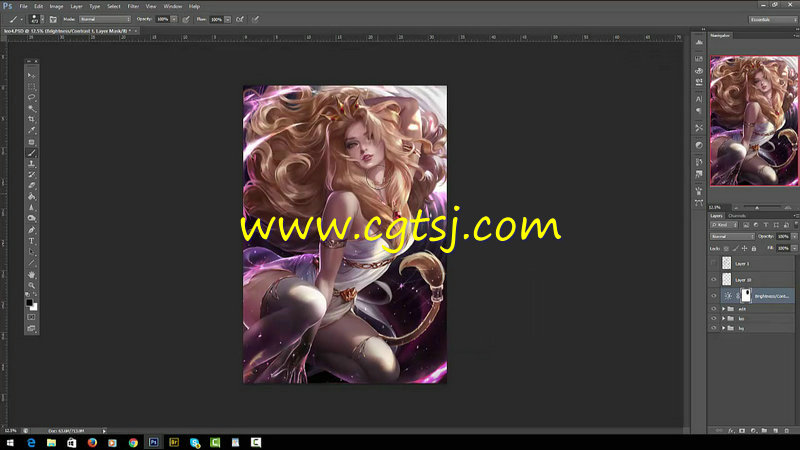Image resolution: width=800 pixels, height=450 pixels.
Task: Select the Brush tool in toolbox
Action: pyautogui.click(x=32, y=153)
